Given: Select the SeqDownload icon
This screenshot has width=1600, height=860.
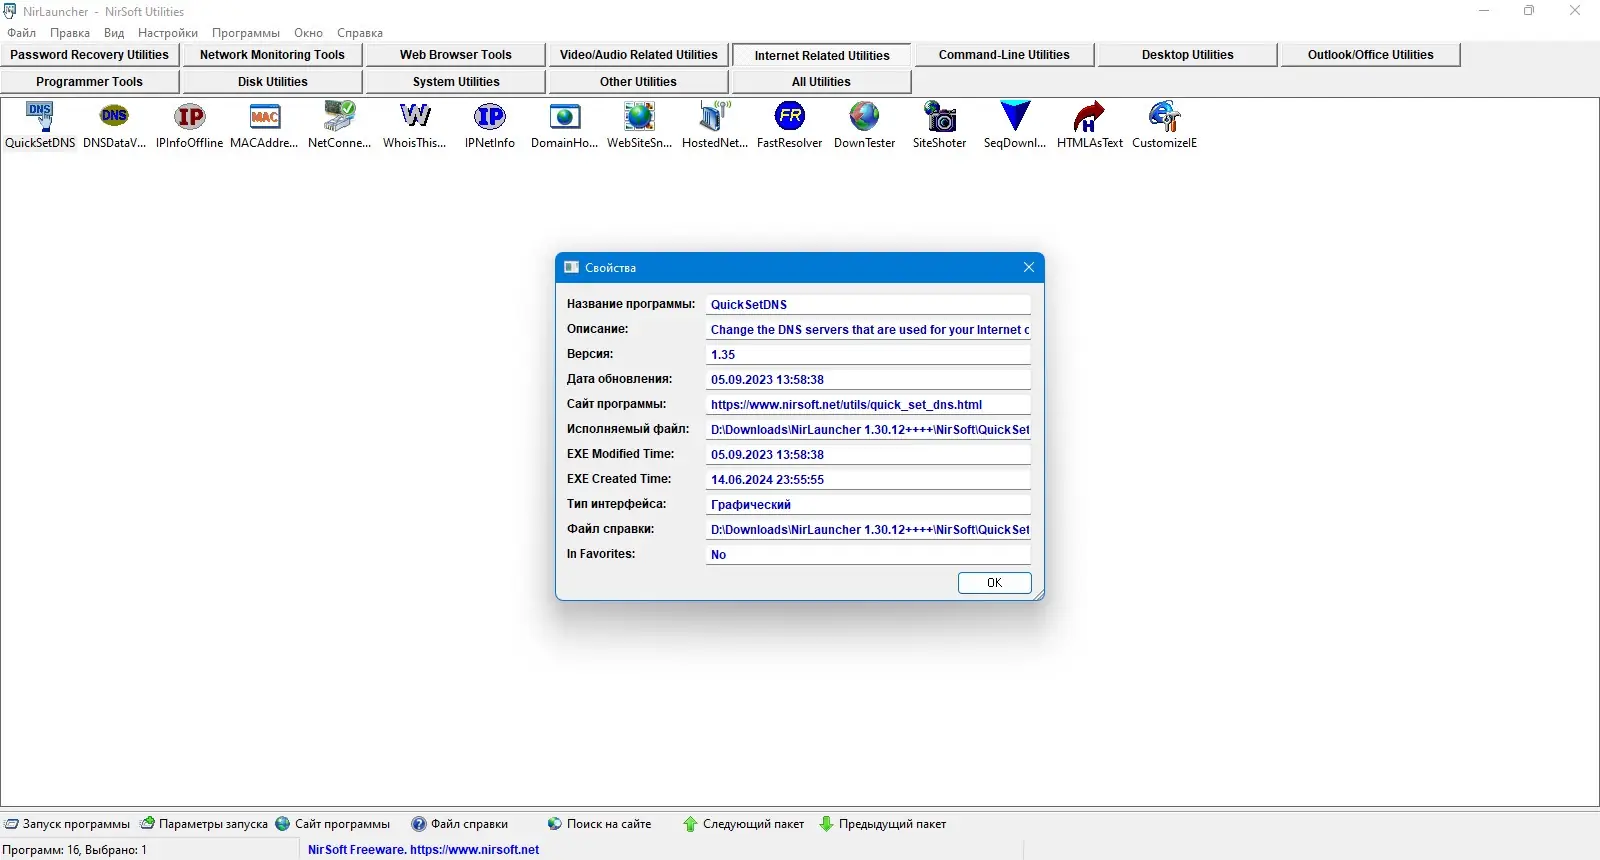Looking at the screenshot, I should (1015, 117).
